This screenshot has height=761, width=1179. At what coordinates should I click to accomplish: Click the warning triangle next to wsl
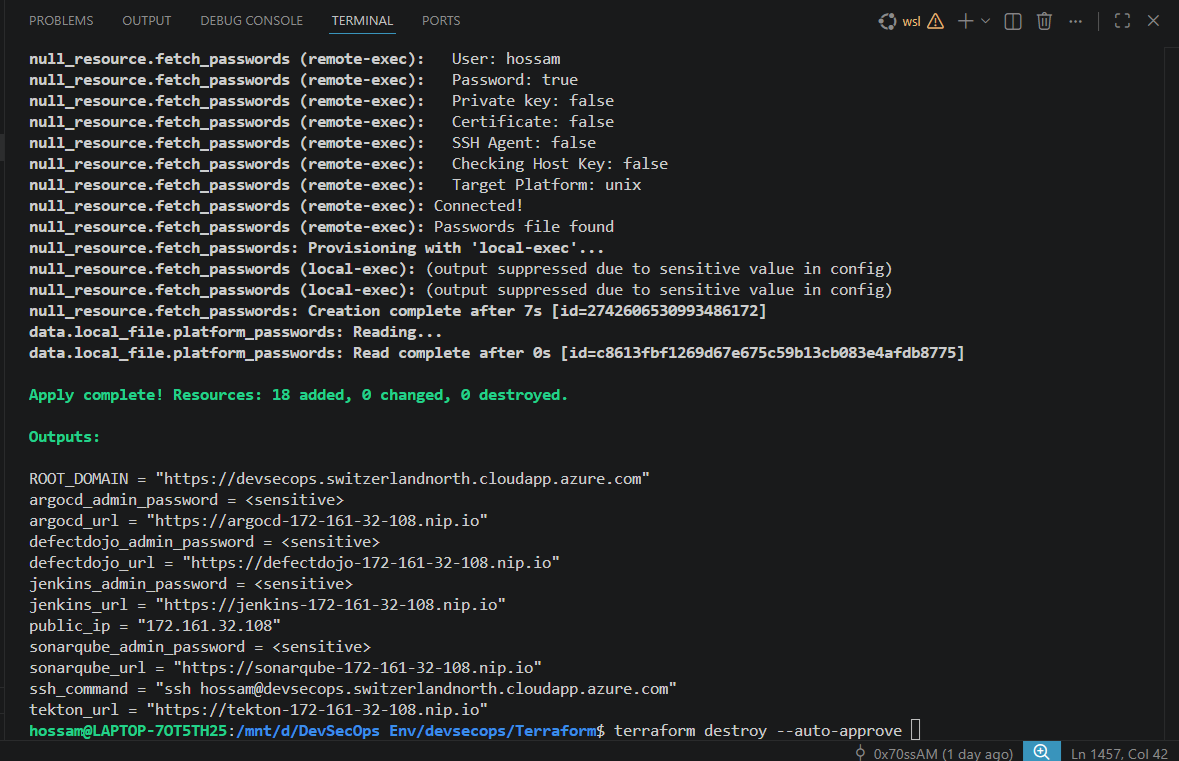[934, 20]
